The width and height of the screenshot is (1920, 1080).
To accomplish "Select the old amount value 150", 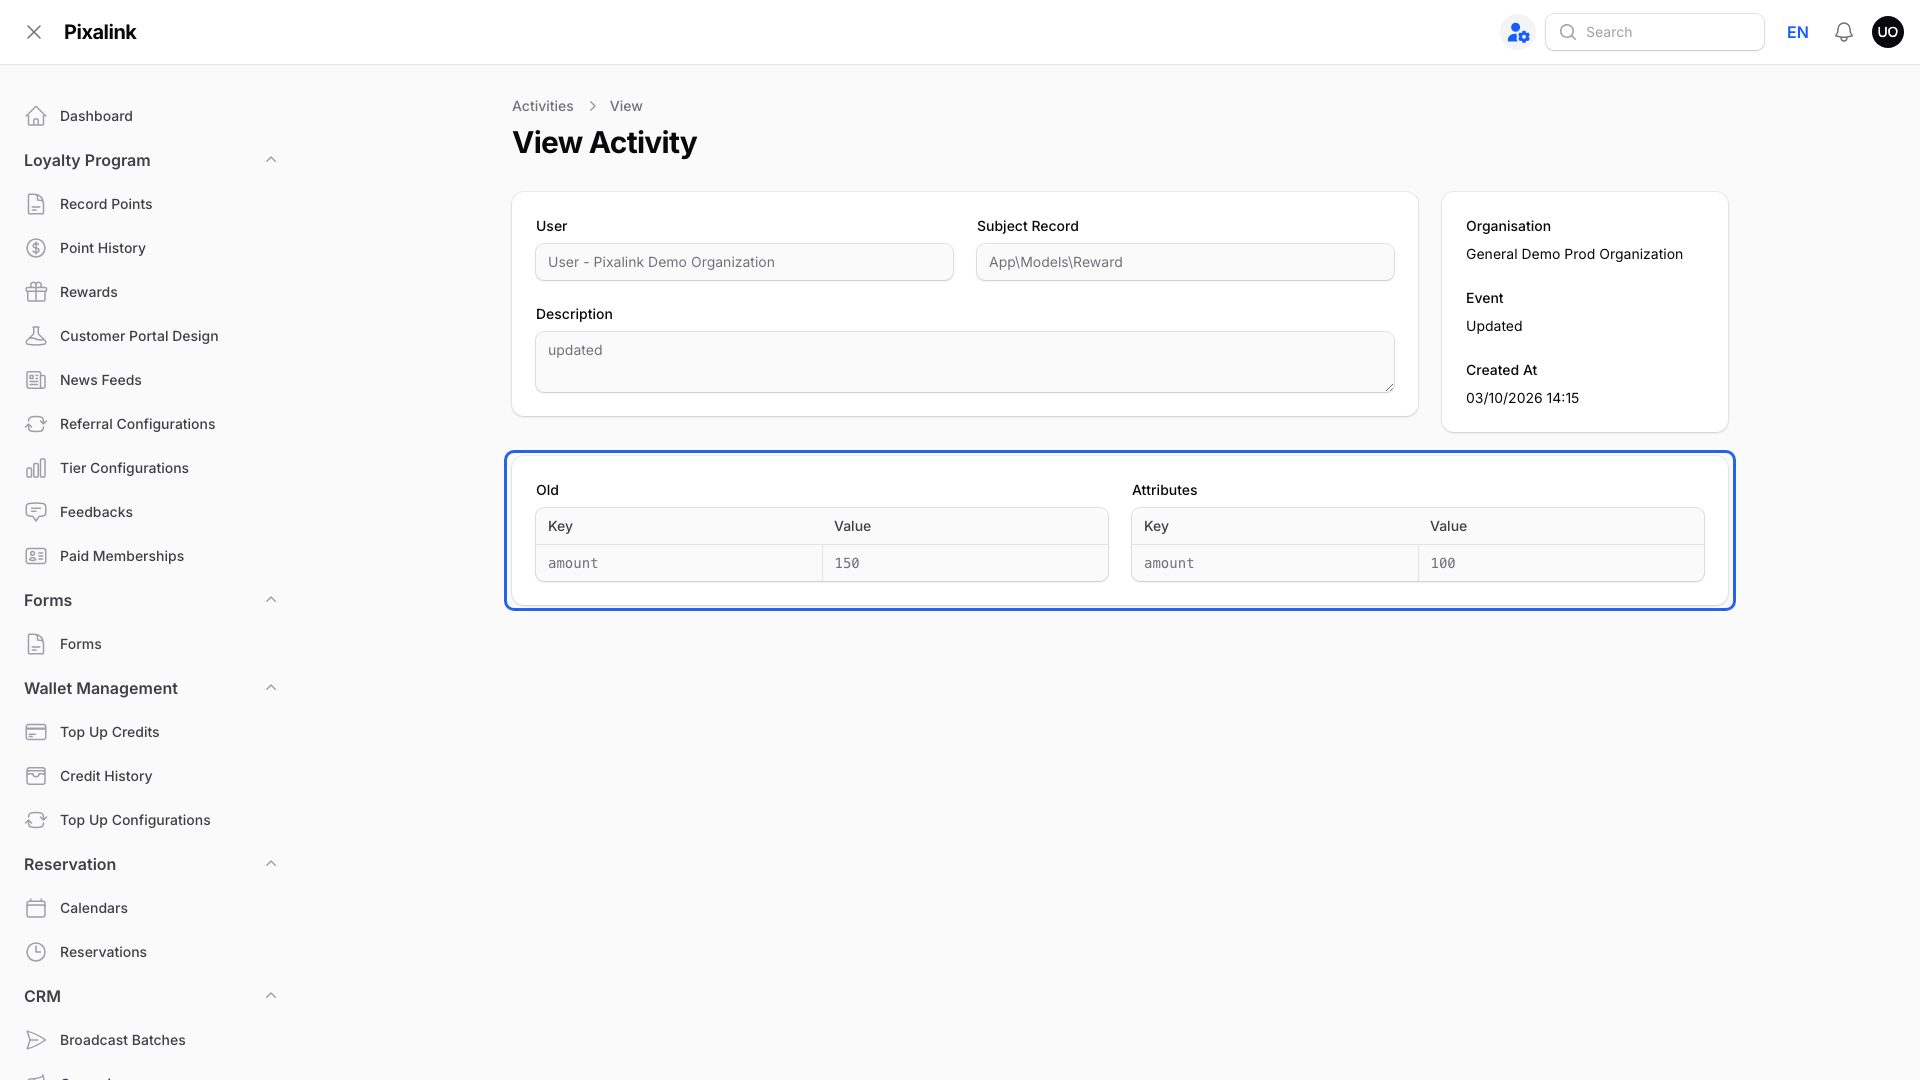I will (x=847, y=563).
